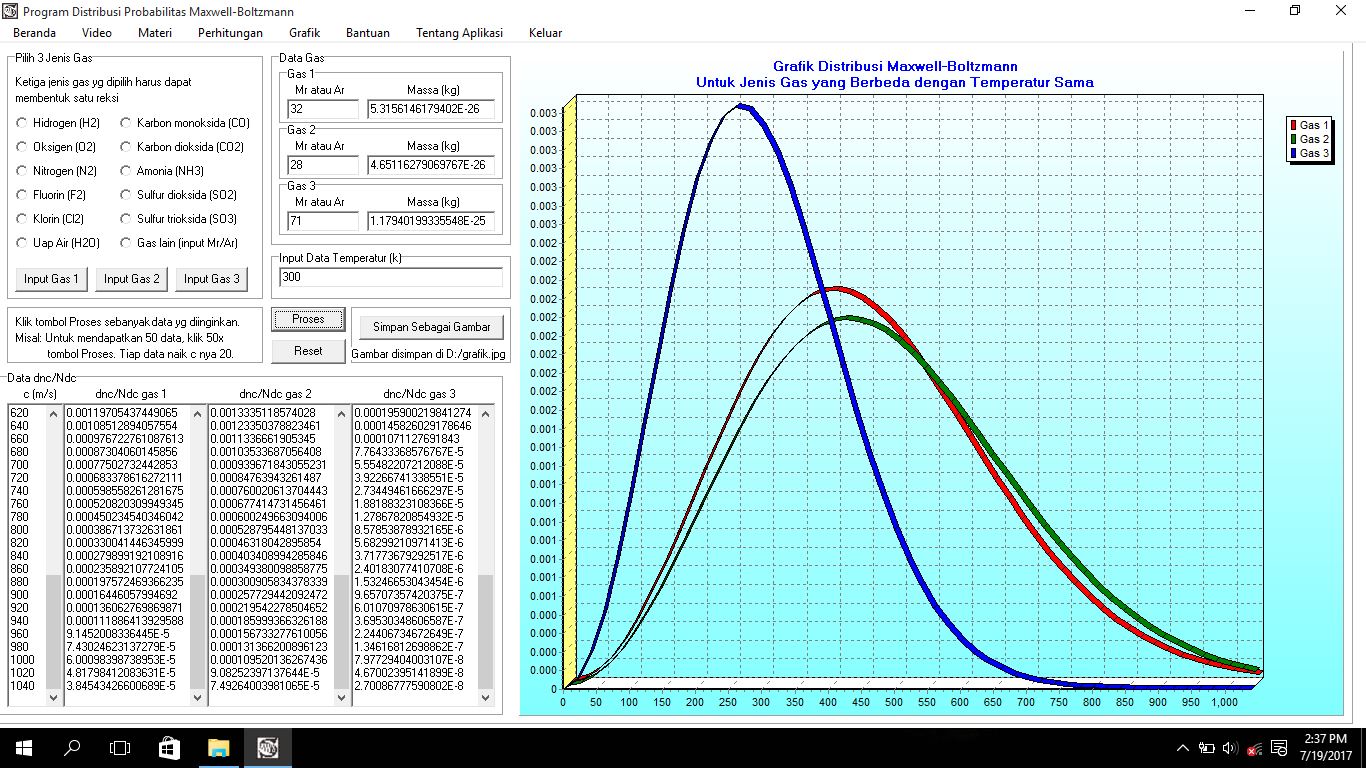Click the Input Gas 2 button

pos(132,279)
